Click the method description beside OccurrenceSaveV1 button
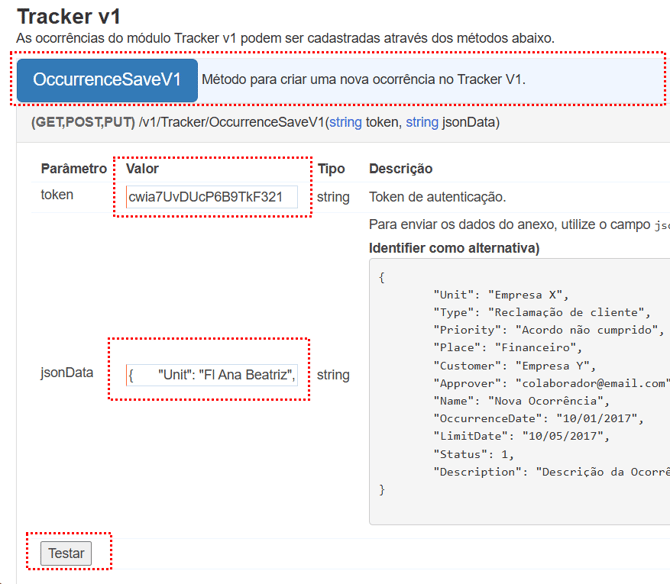 pos(363,80)
